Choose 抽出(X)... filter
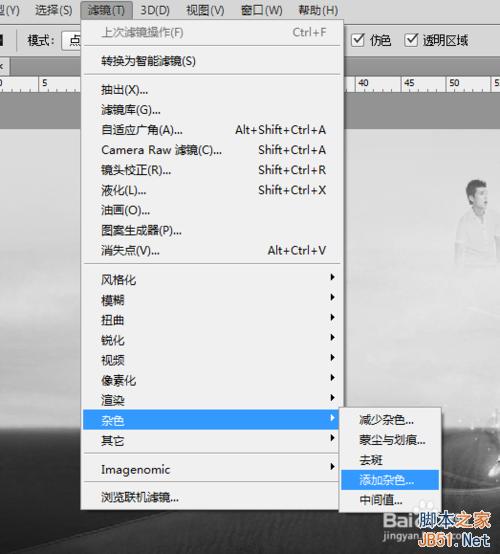The image size is (500, 554). [212, 90]
